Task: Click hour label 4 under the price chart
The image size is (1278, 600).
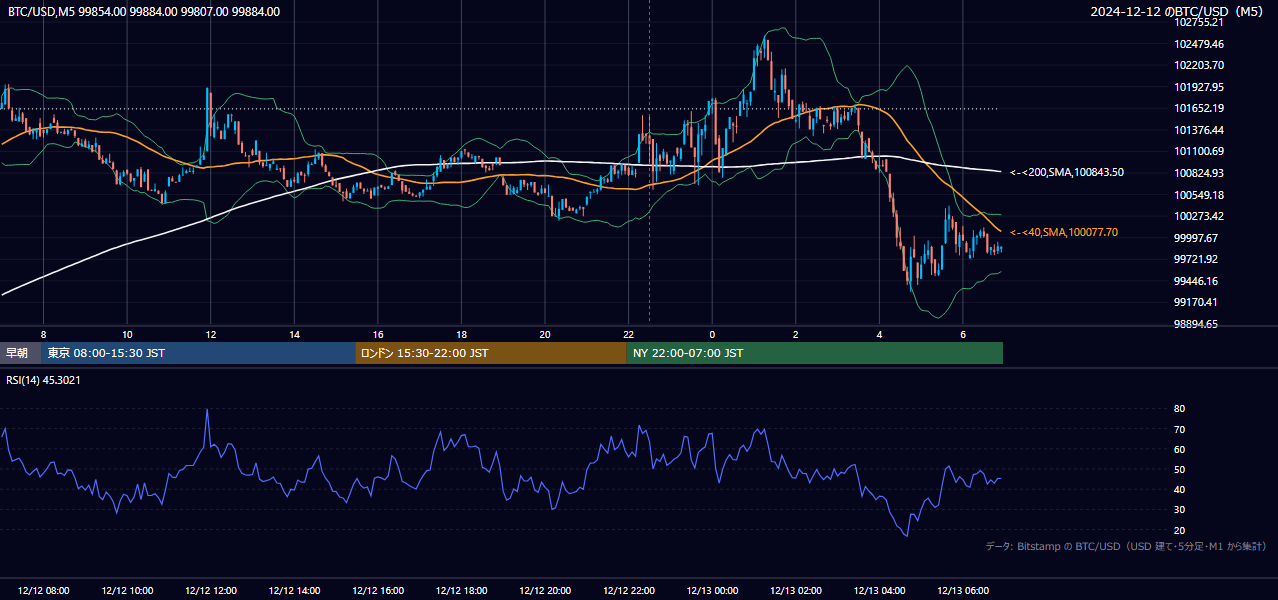Action: (880, 334)
